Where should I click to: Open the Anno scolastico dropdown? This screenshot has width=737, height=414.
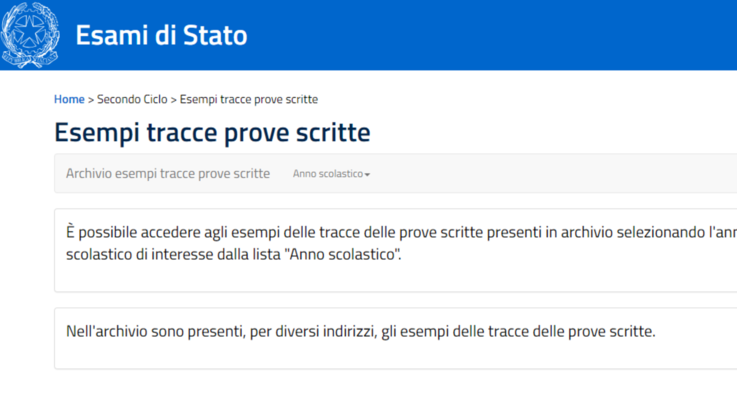point(331,174)
